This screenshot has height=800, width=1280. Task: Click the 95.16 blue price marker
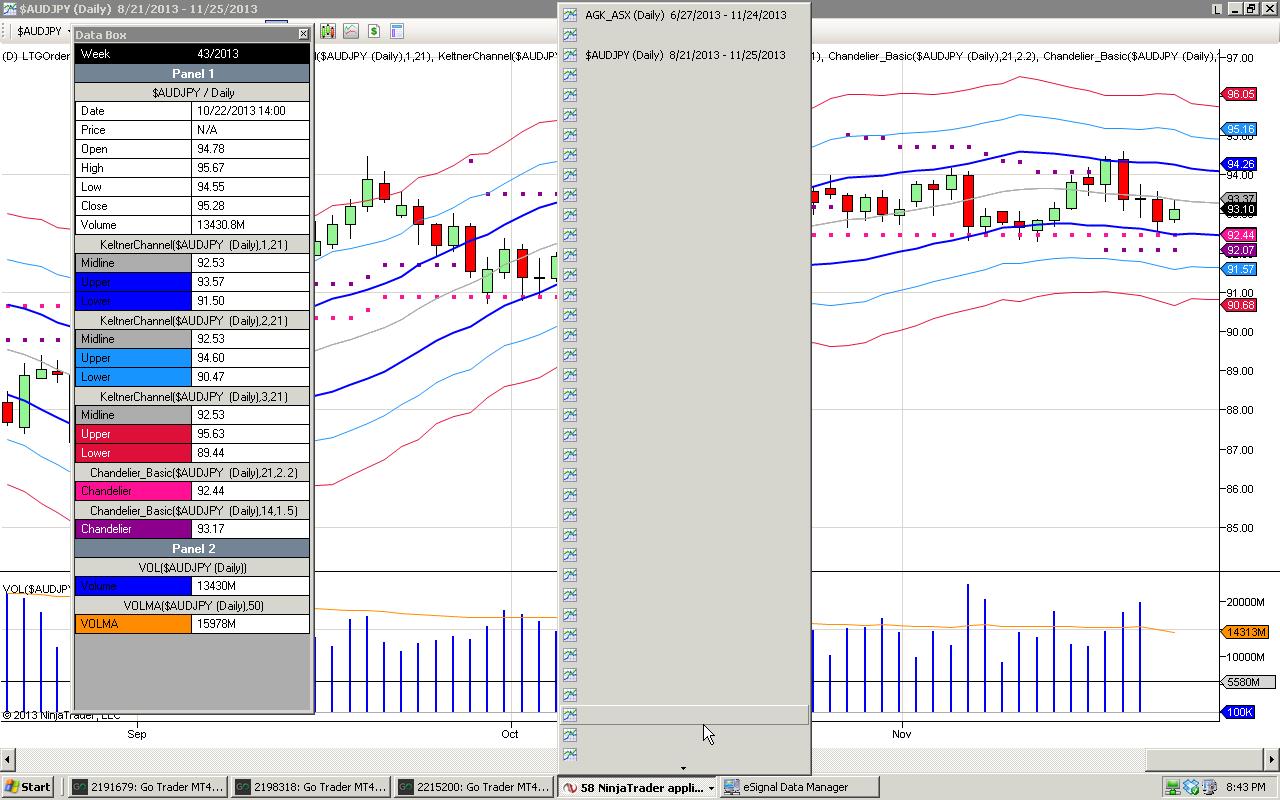1240,129
